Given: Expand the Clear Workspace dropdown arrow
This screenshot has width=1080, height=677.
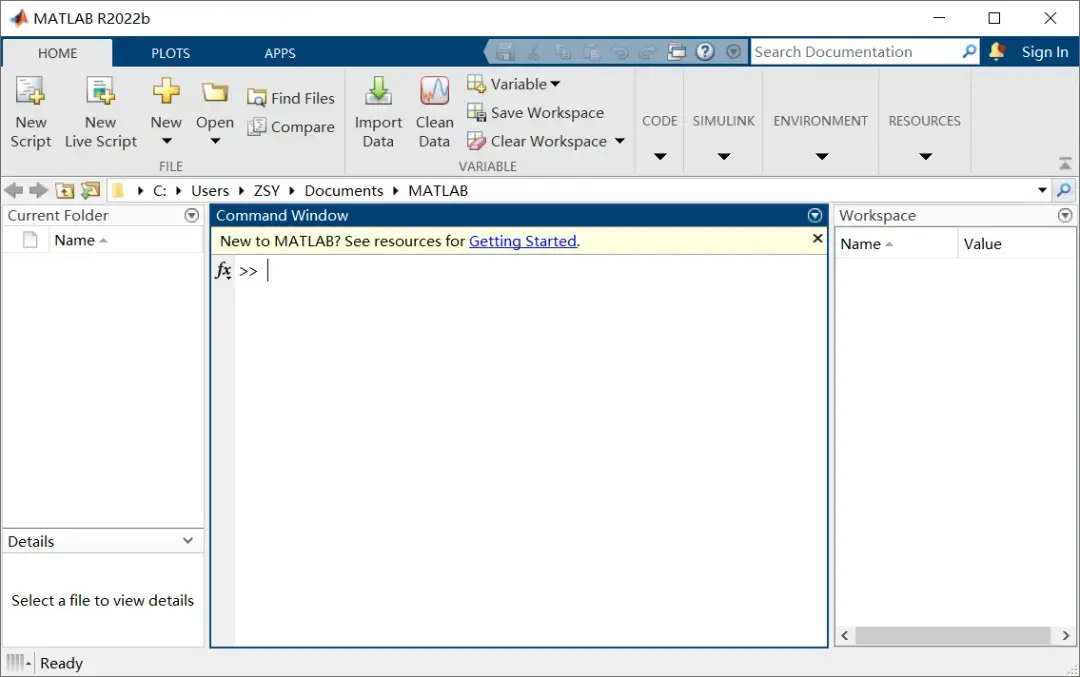Looking at the screenshot, I should 620,141.
